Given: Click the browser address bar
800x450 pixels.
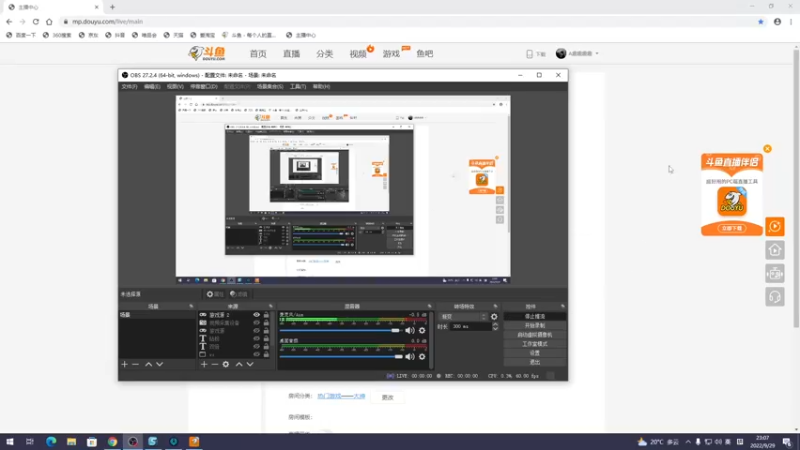Looking at the screenshot, I should tap(408, 22).
